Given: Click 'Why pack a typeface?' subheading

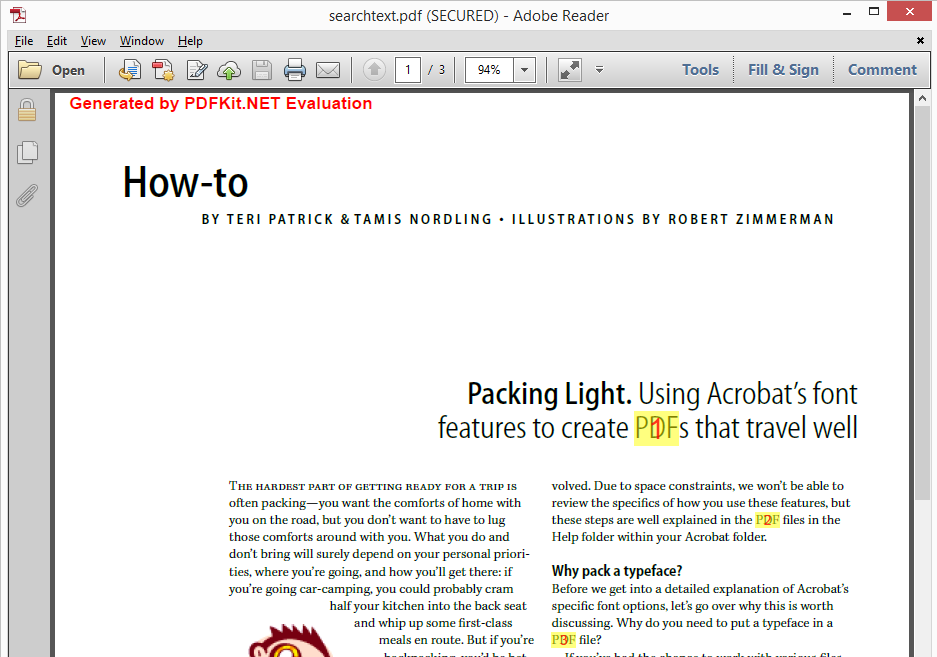Looking at the screenshot, I should tap(617, 571).
